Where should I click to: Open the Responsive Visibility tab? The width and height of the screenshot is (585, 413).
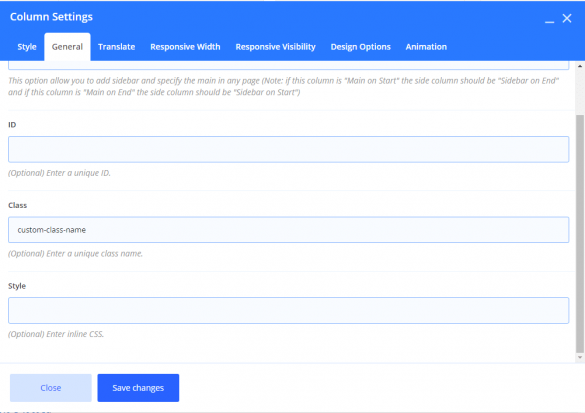pos(275,47)
